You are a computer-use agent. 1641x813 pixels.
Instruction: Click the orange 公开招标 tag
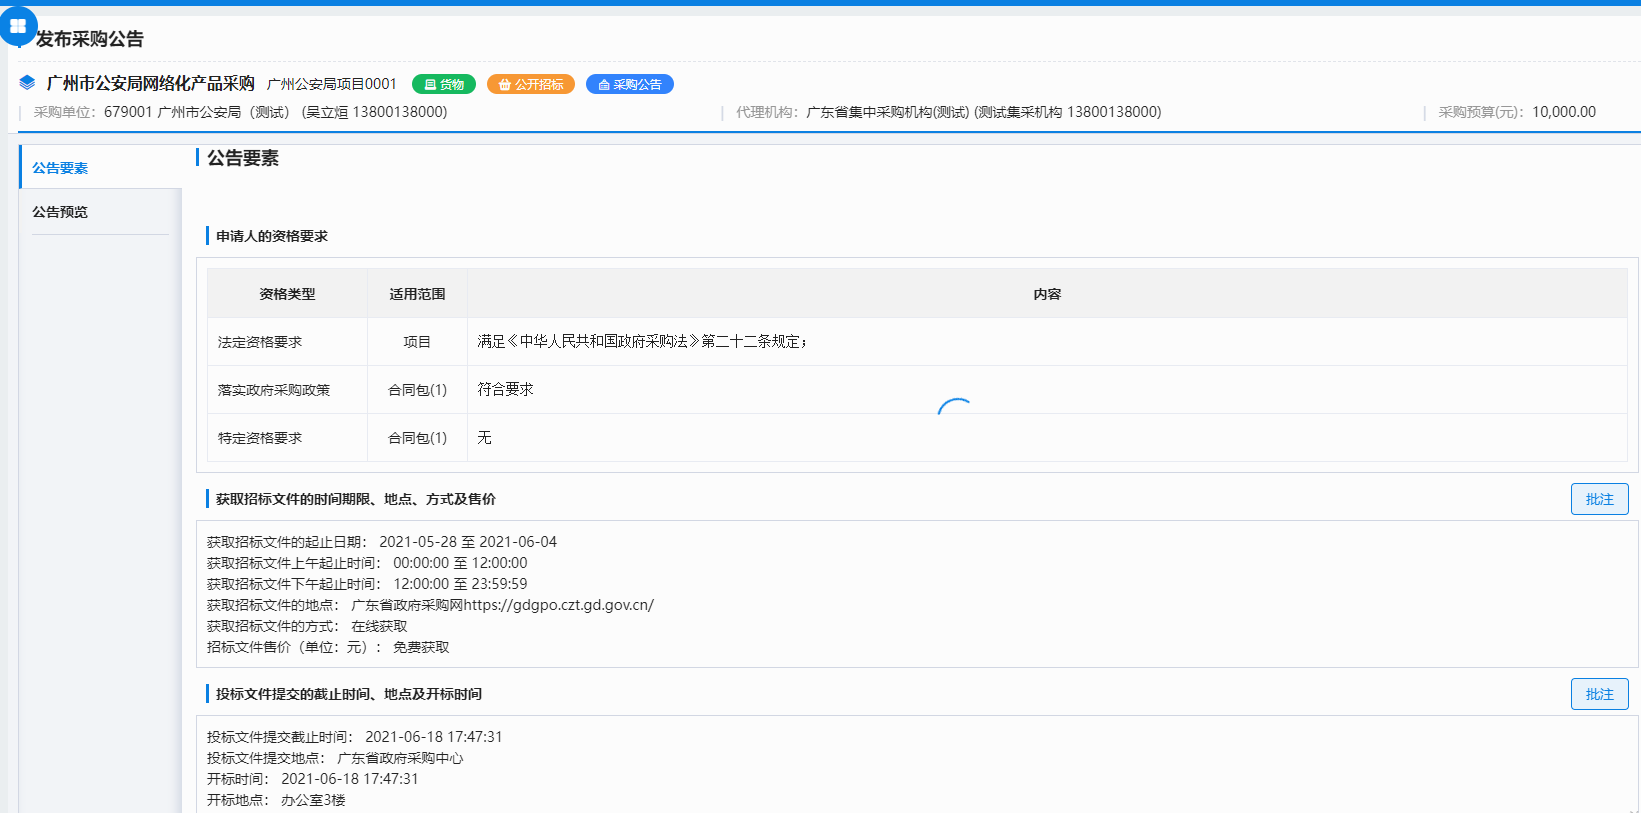click(531, 85)
